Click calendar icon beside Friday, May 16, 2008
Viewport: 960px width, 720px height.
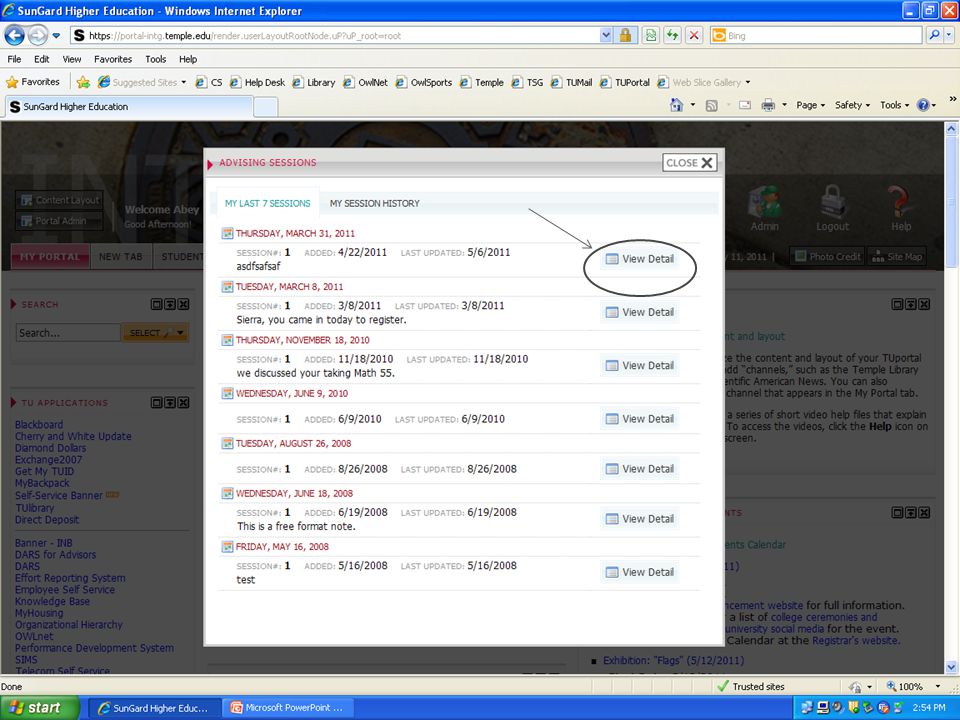(227, 547)
